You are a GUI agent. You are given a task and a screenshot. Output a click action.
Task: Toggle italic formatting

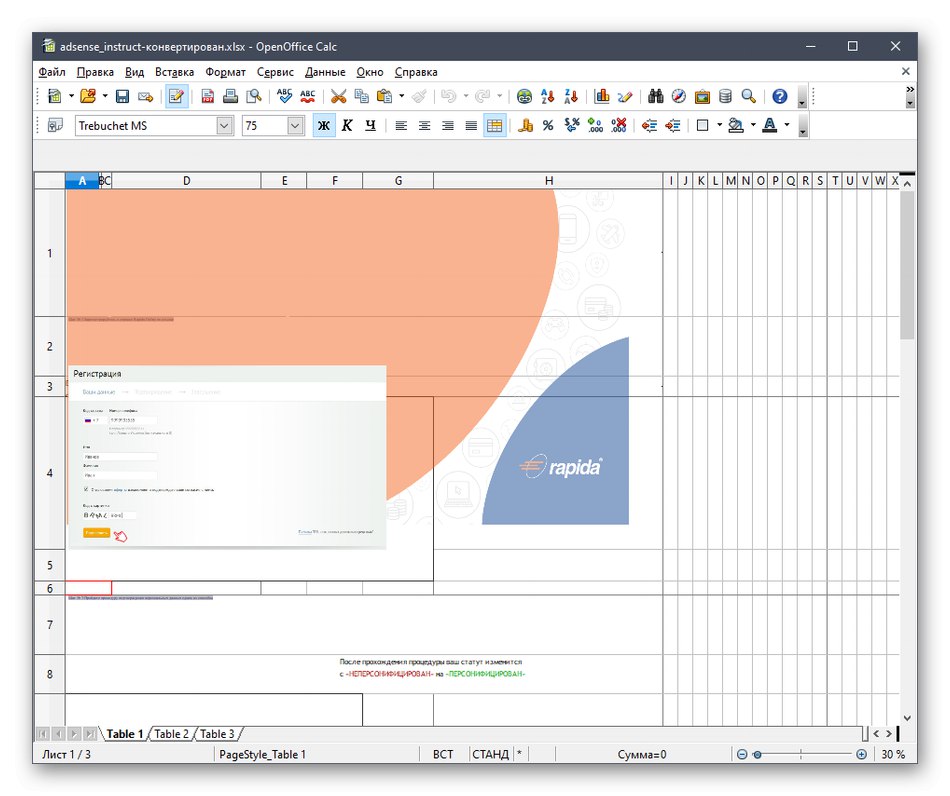click(346, 125)
